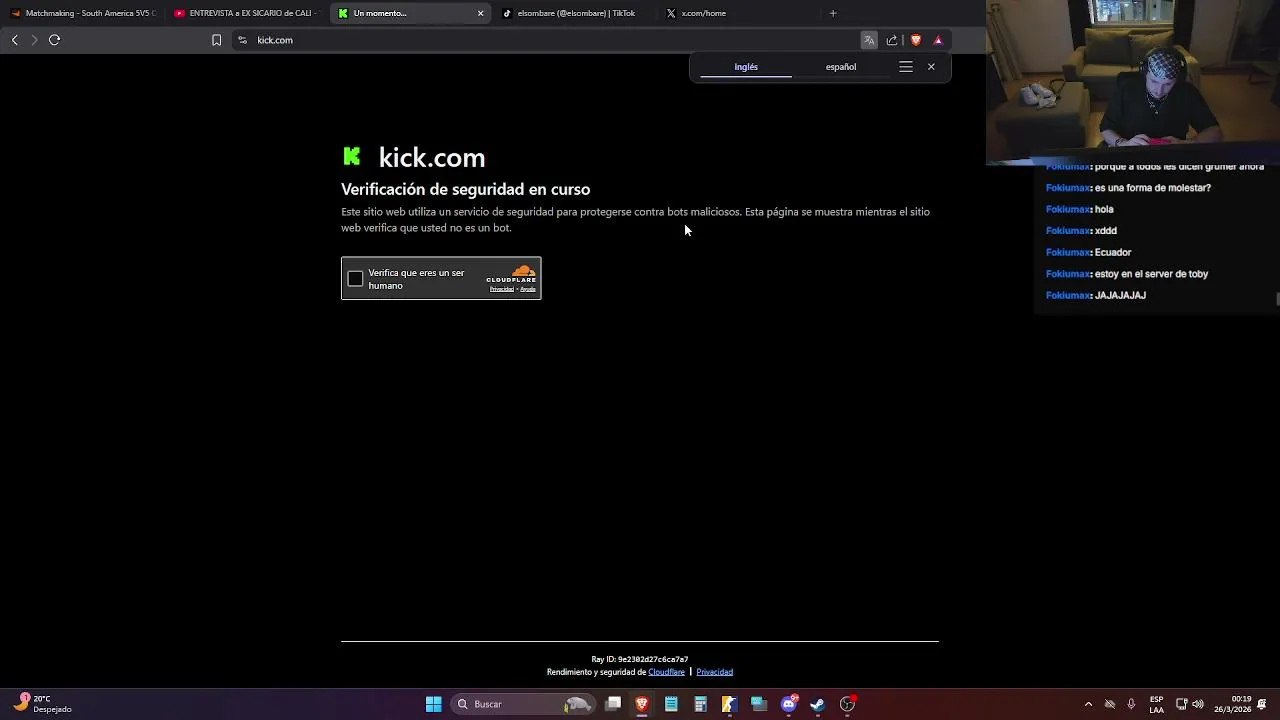The height and width of the screenshot is (720, 1280).
Task: Switch to the ENTREVISTA a EX SICARIO tab
Action: (248, 13)
